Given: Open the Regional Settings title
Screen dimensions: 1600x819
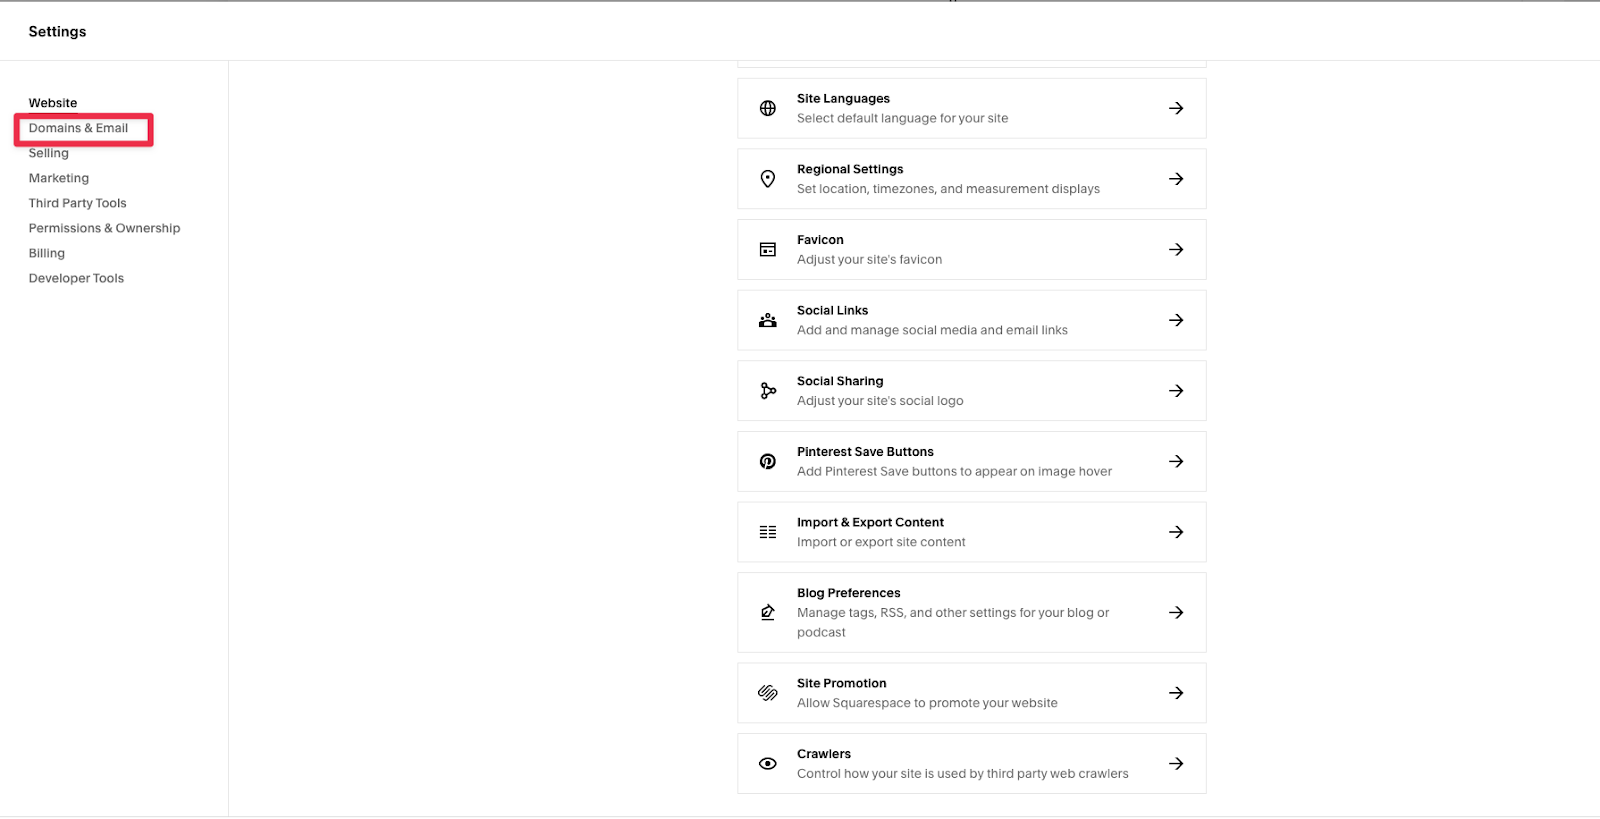Looking at the screenshot, I should pos(850,169).
